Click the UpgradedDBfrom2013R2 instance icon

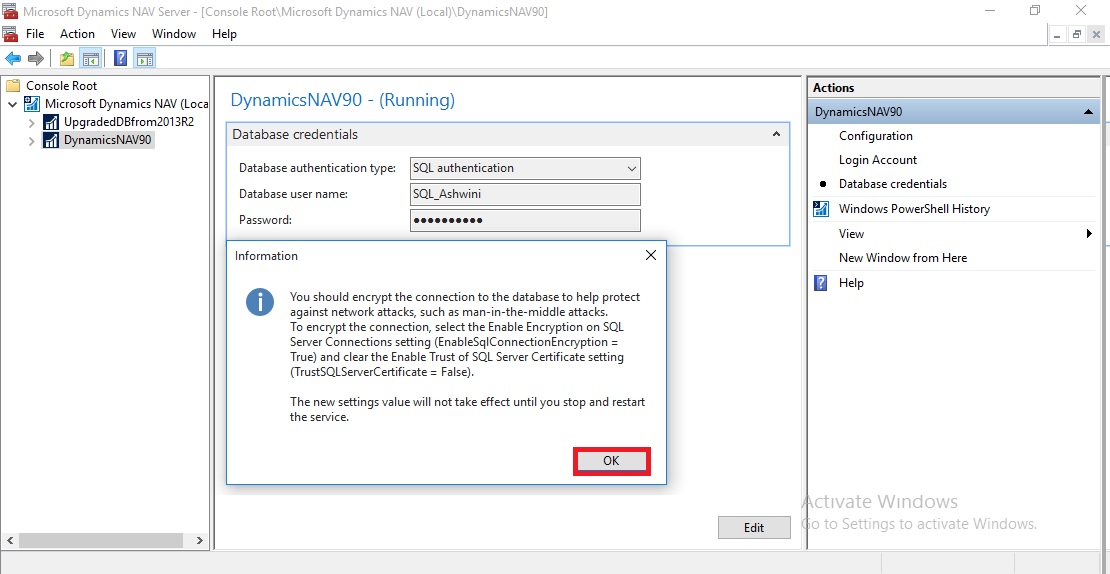coord(51,122)
